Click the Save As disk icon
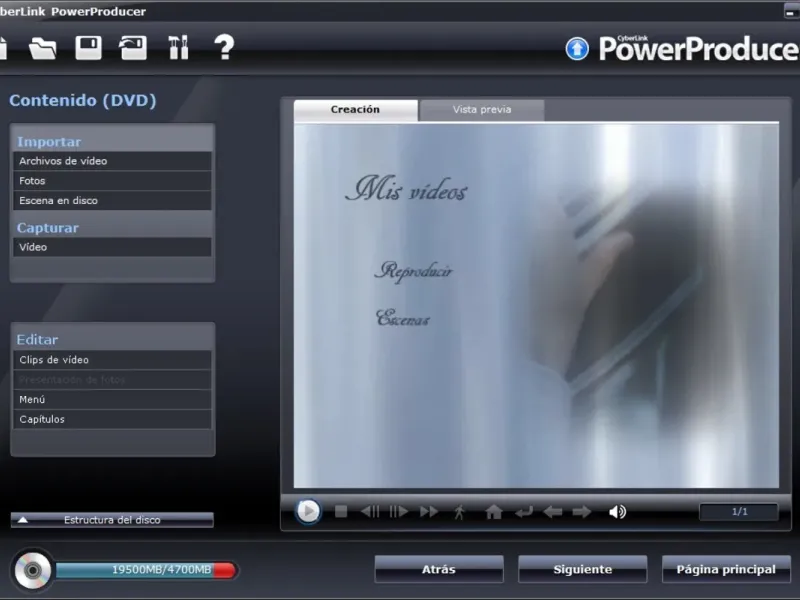This screenshot has width=800, height=600. pyautogui.click(x=133, y=48)
